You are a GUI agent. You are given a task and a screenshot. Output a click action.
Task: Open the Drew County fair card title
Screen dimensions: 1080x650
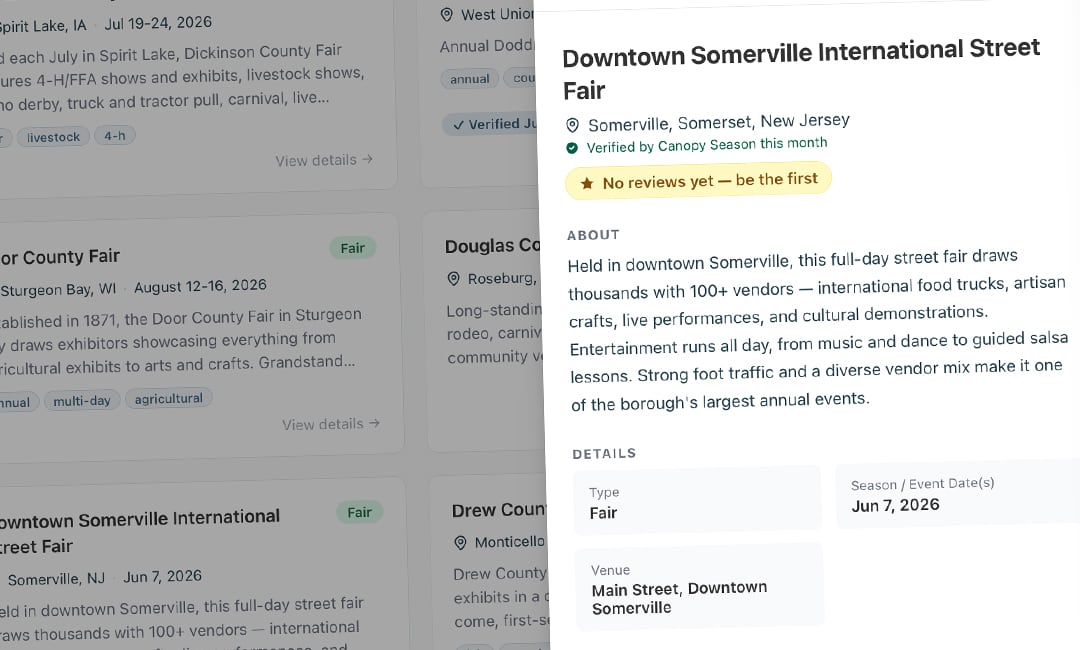498,510
